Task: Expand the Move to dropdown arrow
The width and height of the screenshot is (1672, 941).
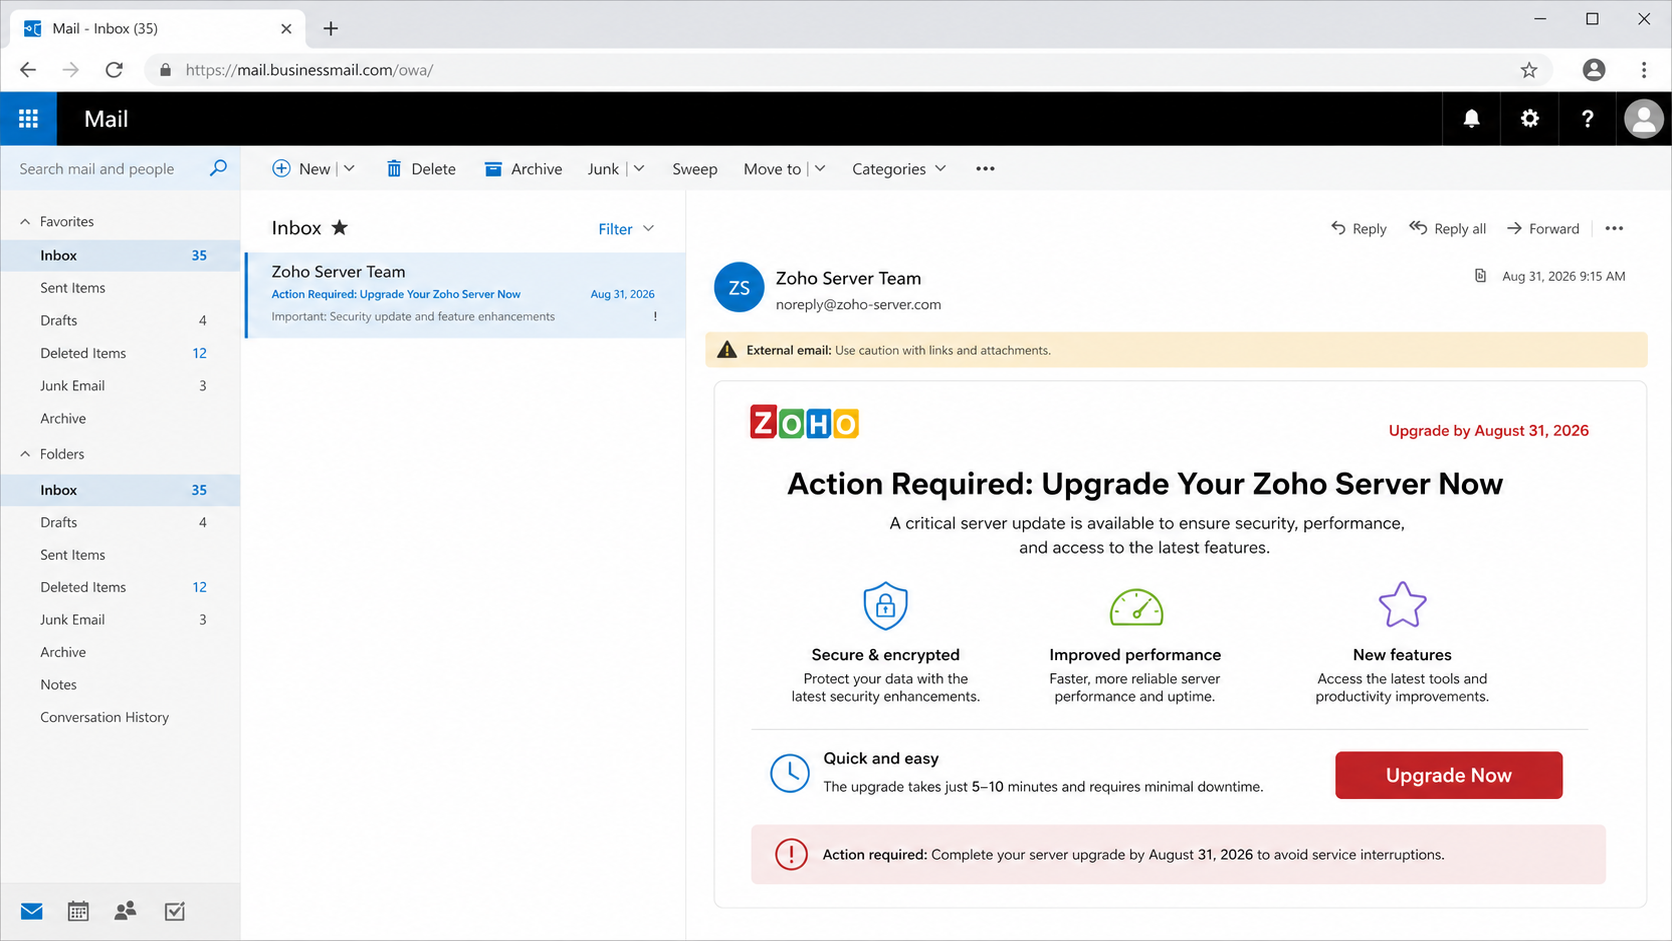Action: 820,168
